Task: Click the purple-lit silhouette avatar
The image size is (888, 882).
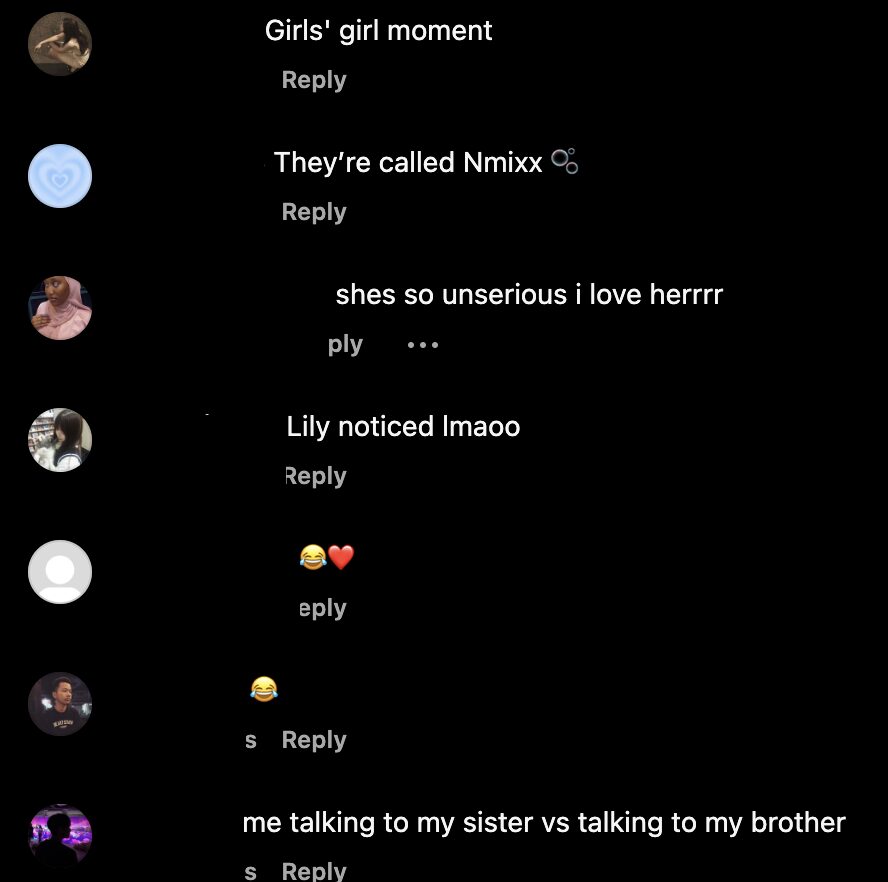Action: [60, 836]
